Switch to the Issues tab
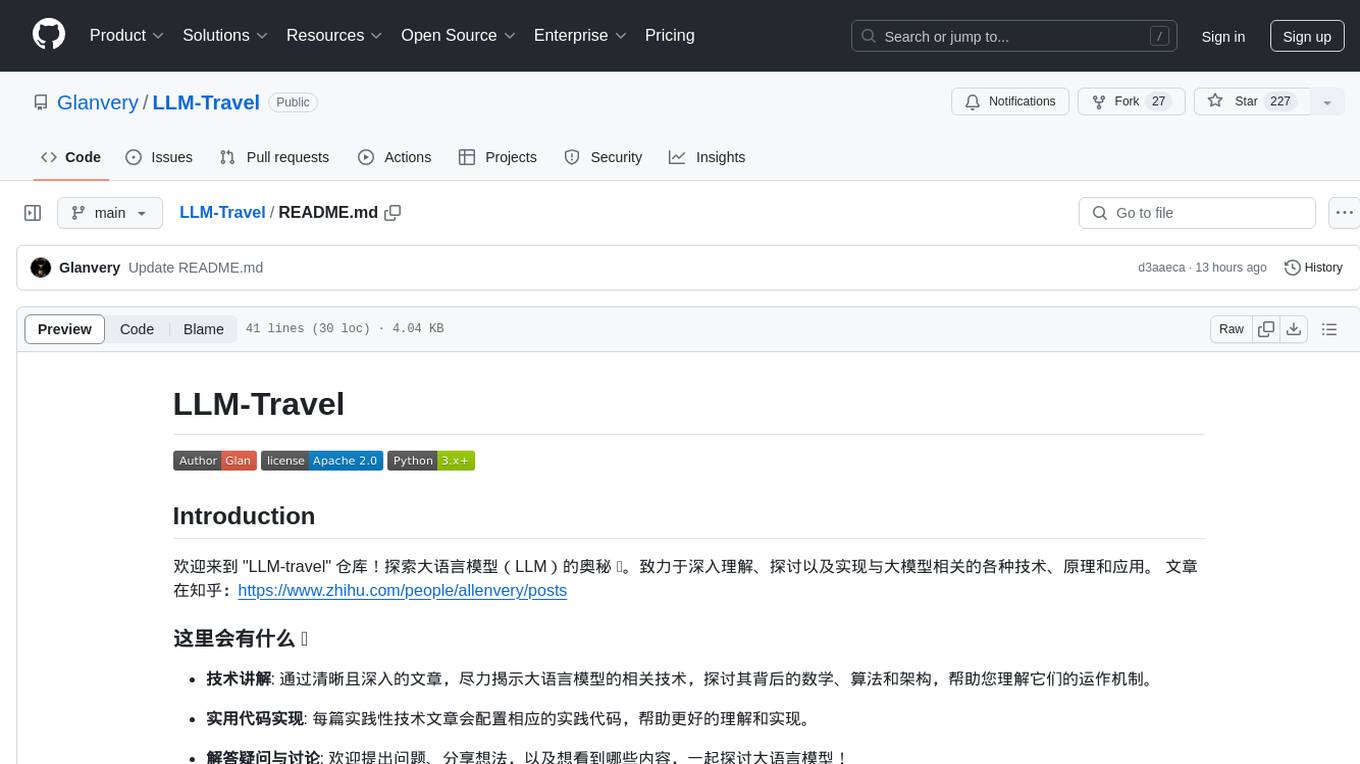1360x764 pixels. pos(159,157)
